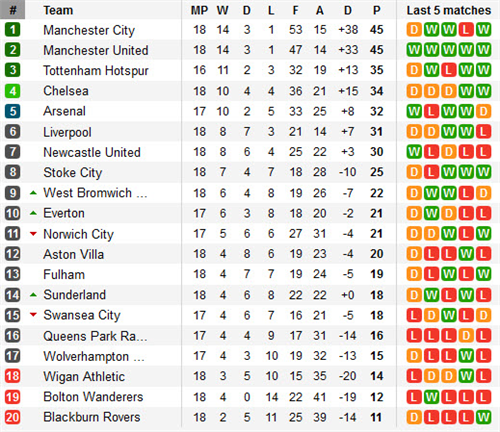Open the Queens Park Ra... team link
Image resolution: width=500 pixels, height=432 pixels.
coord(95,336)
